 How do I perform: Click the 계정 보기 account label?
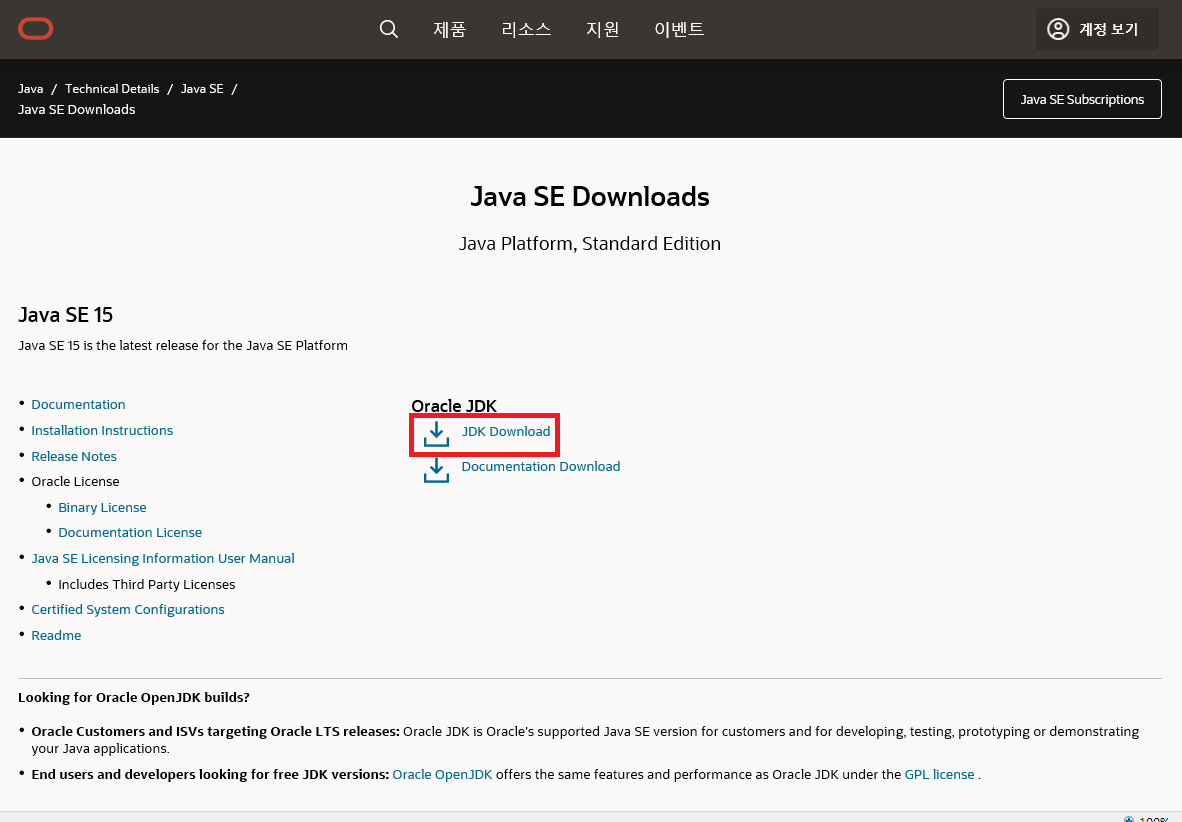coord(1108,29)
